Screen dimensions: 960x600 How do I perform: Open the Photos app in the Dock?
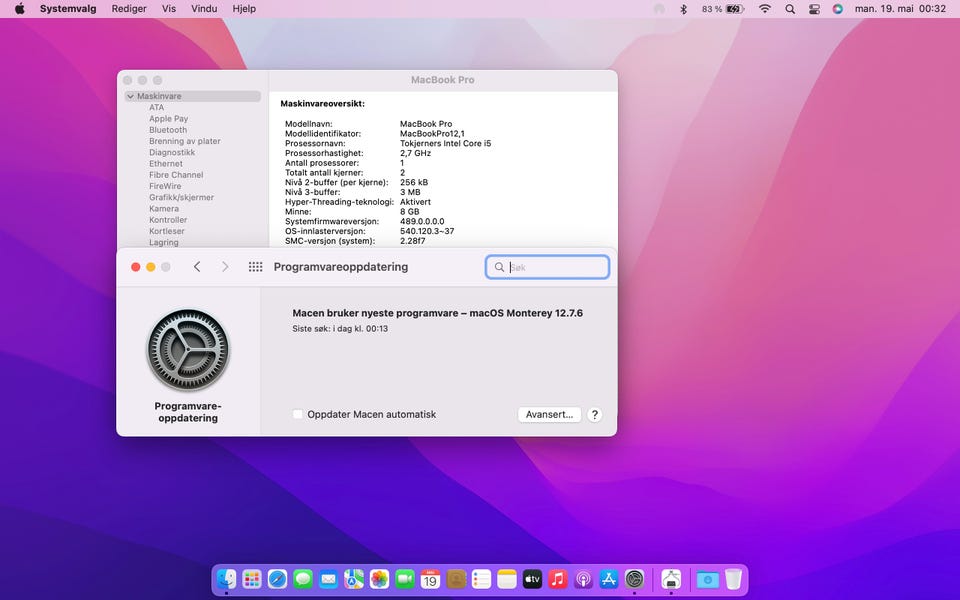point(379,579)
